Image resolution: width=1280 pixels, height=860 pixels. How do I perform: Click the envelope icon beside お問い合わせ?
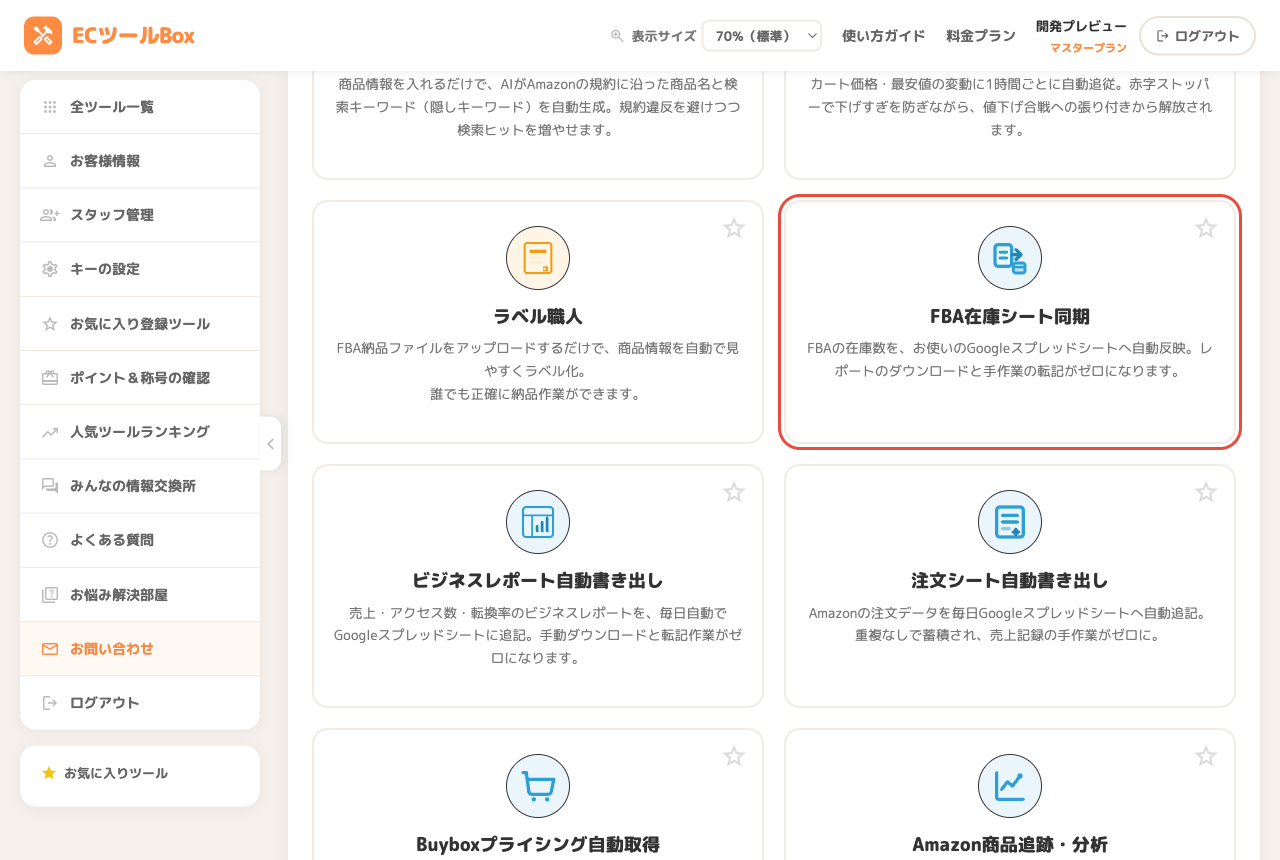[50, 649]
